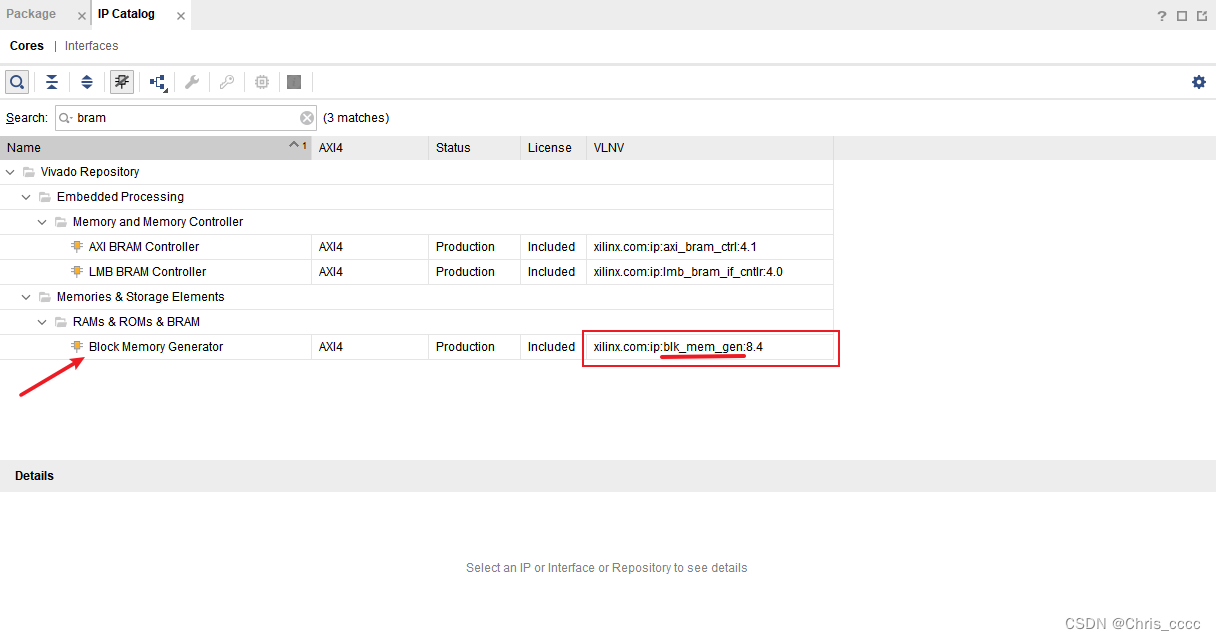
Task: Collapse the Embedded Processing category
Action: click(x=26, y=196)
